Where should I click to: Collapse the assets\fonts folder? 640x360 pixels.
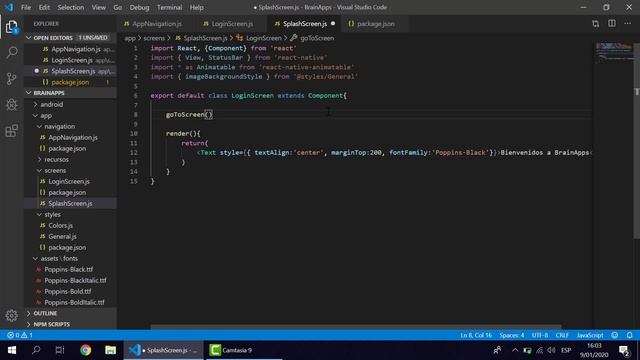[x=59, y=258]
